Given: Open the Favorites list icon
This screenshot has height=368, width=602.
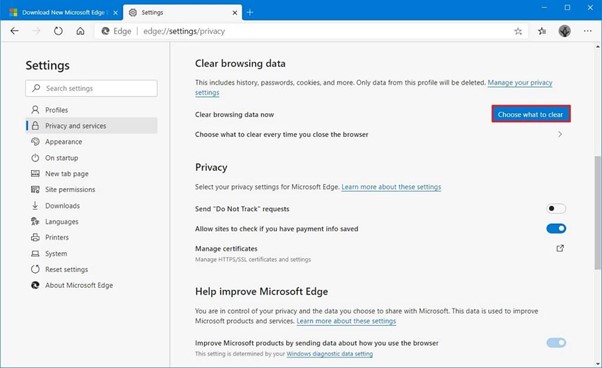Looking at the screenshot, I should coord(542,31).
